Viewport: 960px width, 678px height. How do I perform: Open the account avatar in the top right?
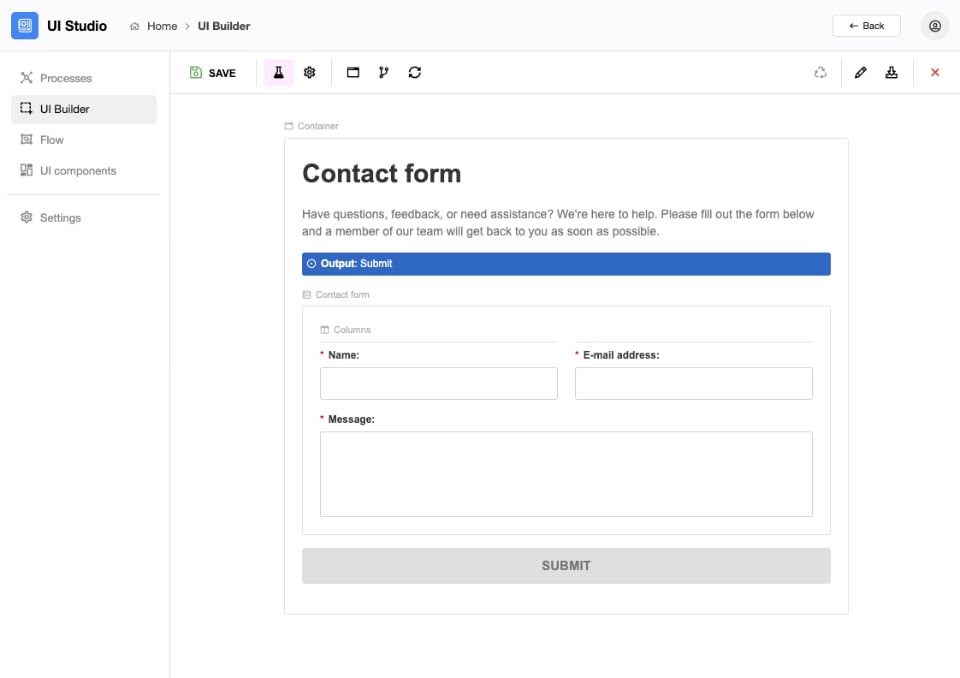point(934,26)
